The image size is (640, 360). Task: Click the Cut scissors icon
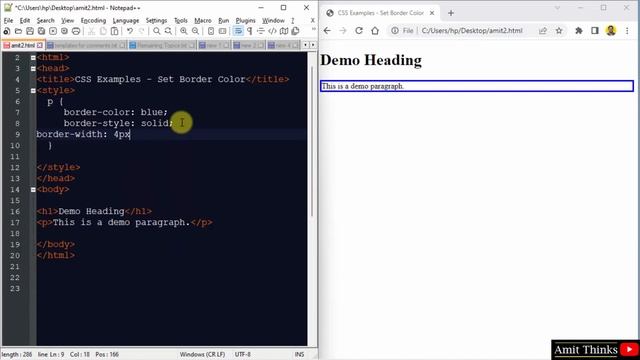click(x=91, y=31)
